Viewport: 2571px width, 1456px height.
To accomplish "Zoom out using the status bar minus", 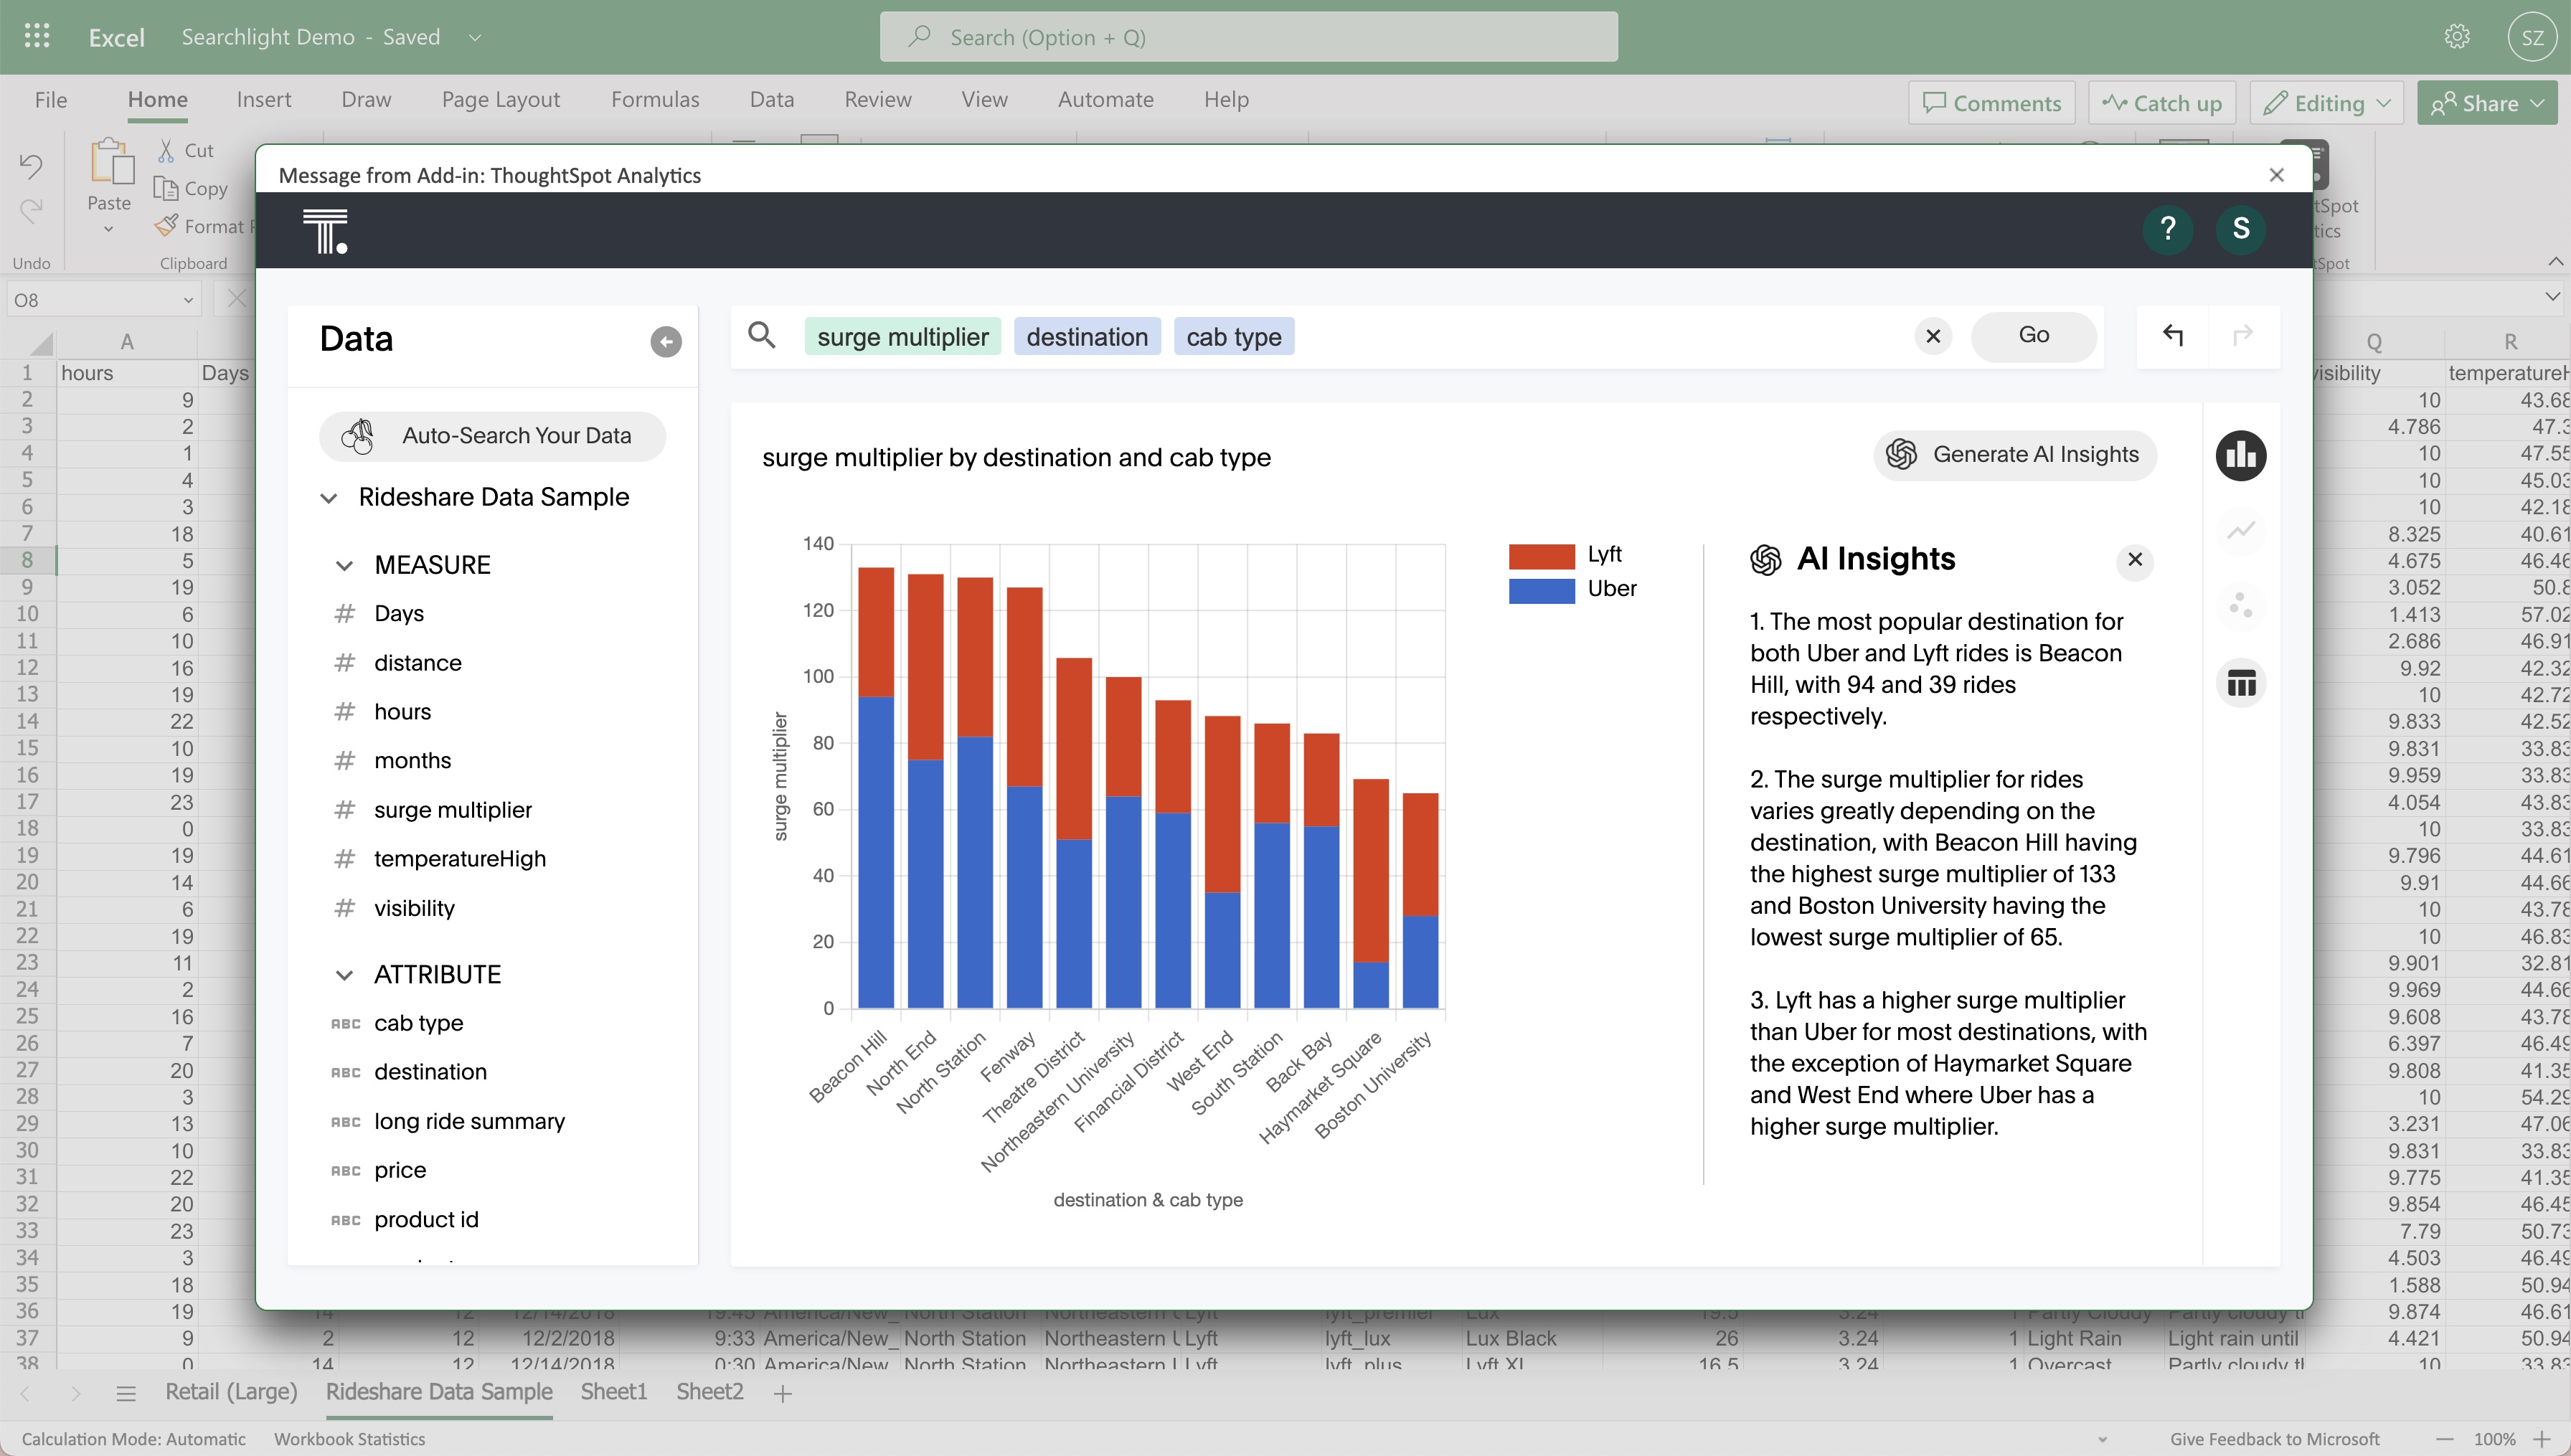I will (2445, 1439).
